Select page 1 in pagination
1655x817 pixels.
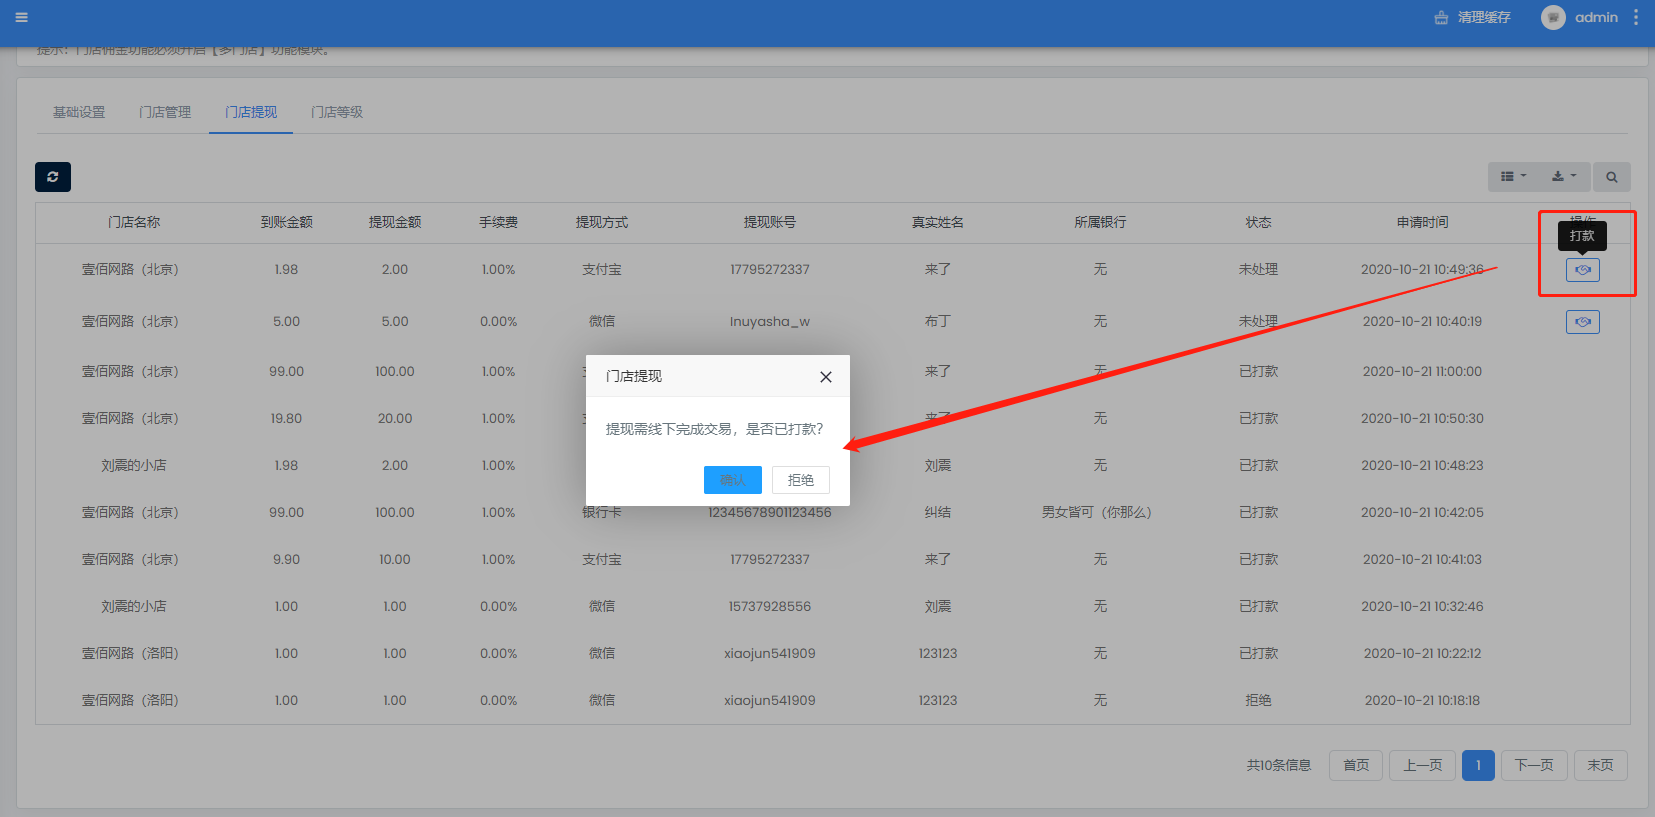coord(1478,765)
